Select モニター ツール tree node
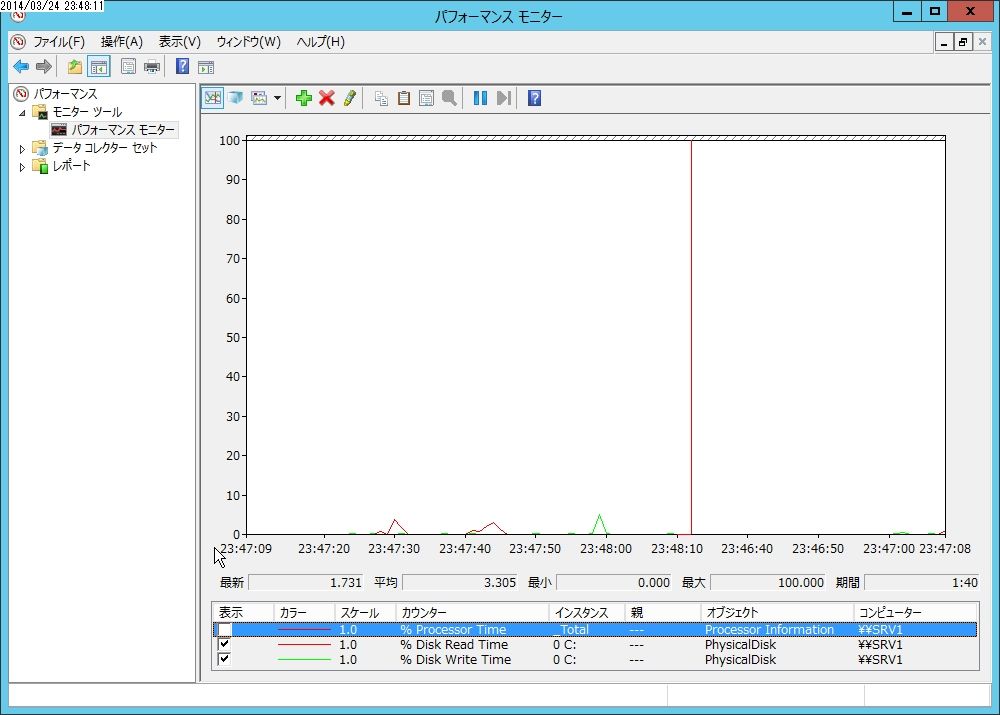 87,112
